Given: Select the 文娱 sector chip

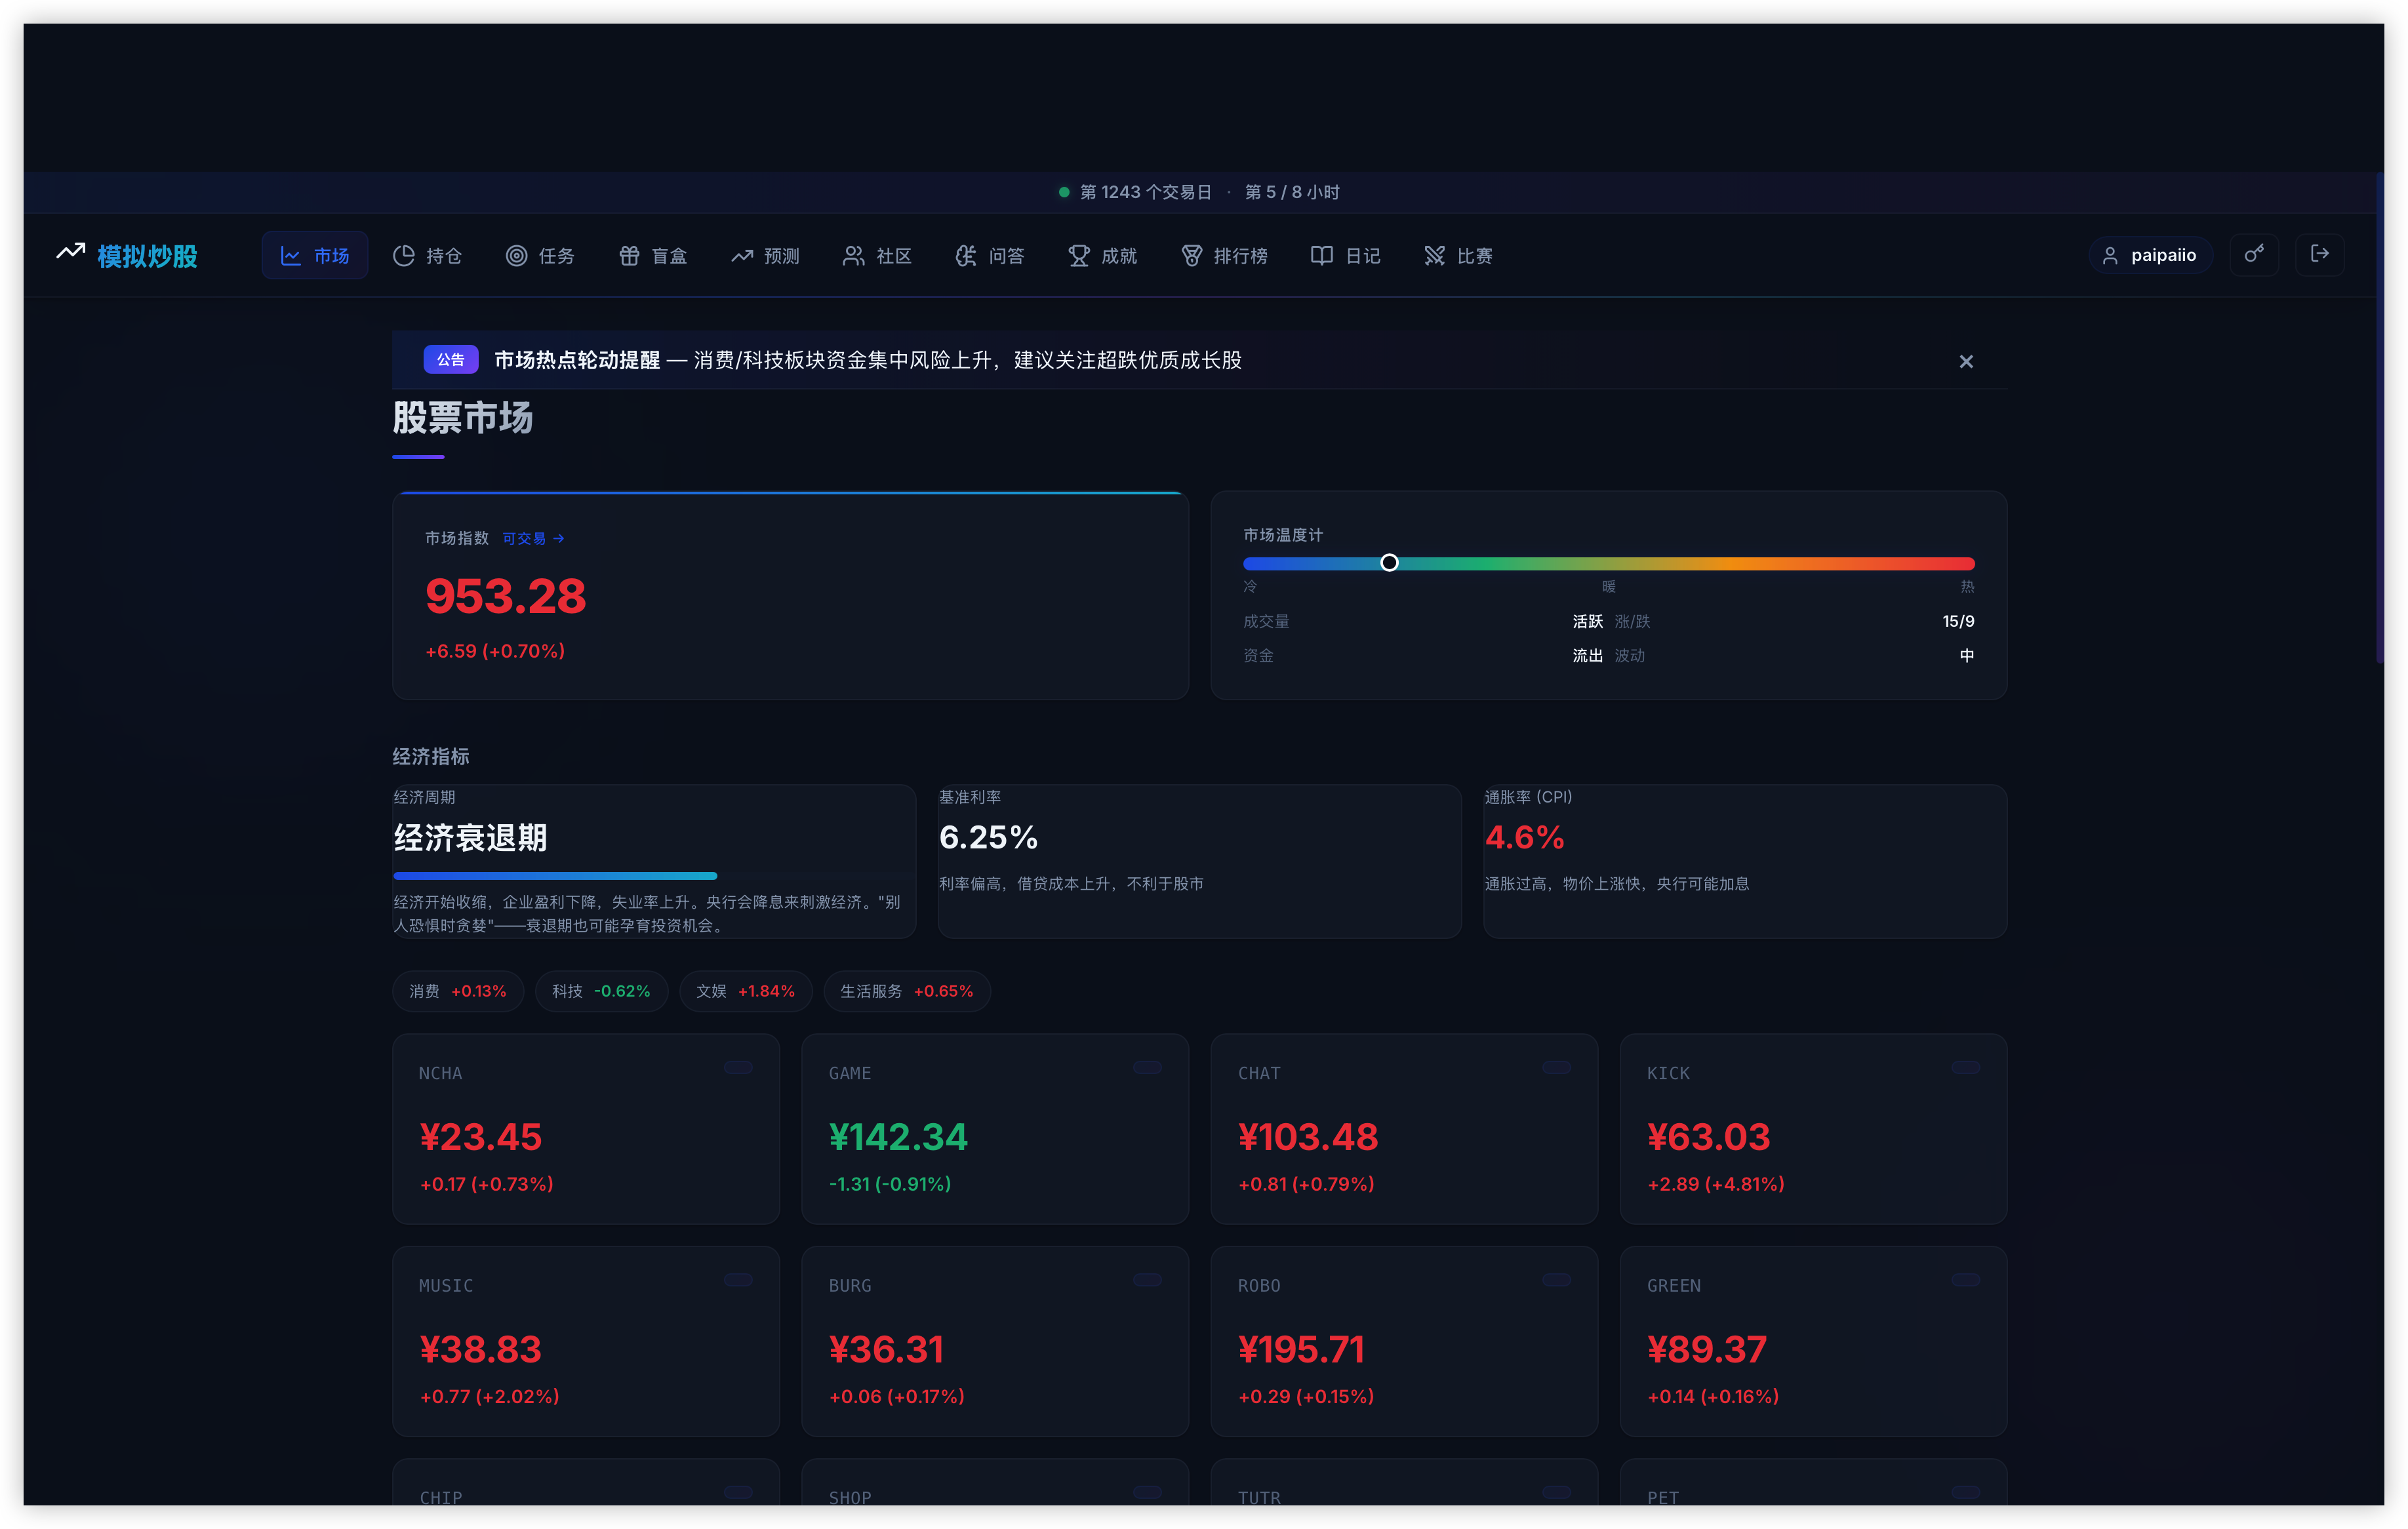Looking at the screenshot, I should pyautogui.click(x=745, y=991).
